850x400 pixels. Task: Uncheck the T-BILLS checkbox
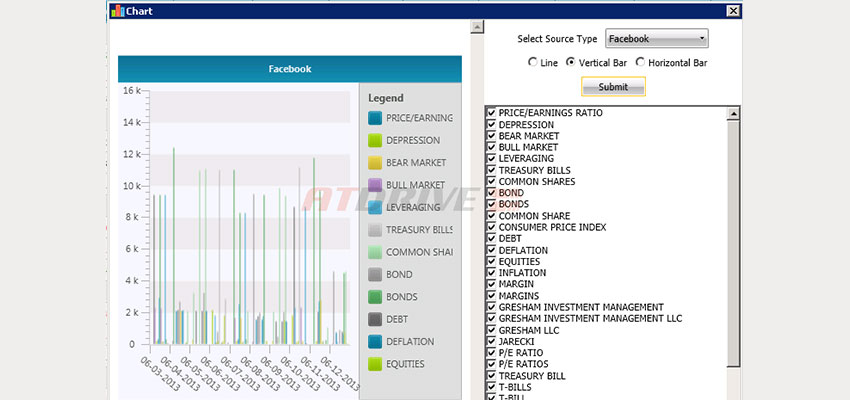point(492,387)
